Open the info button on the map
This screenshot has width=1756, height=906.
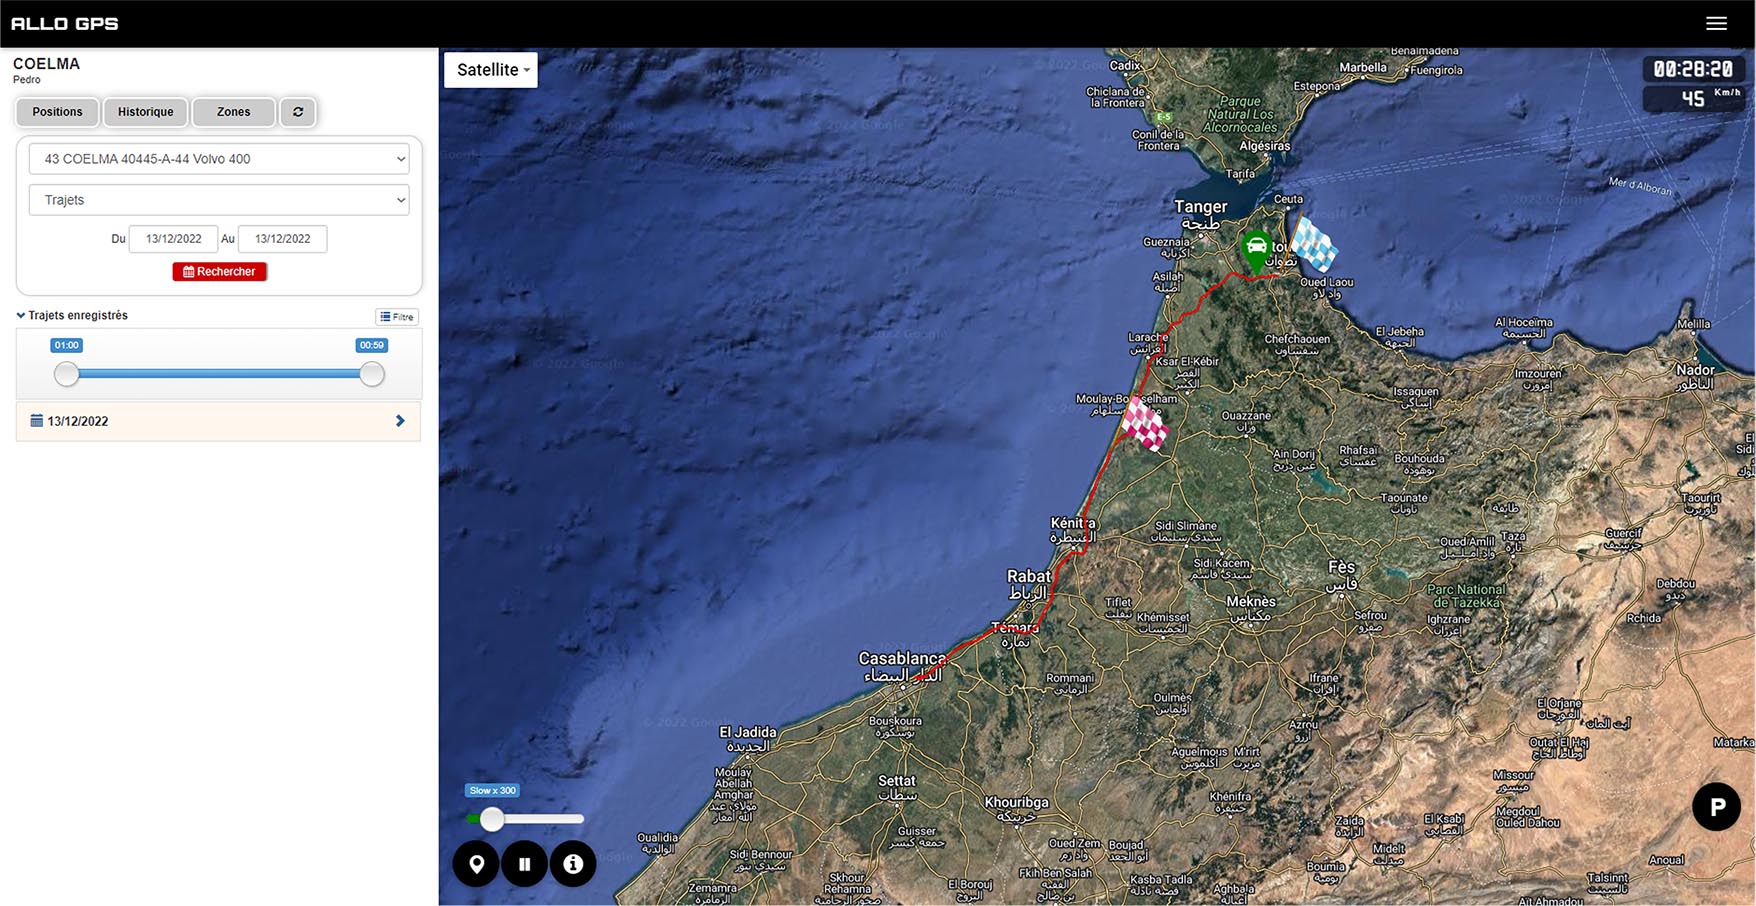click(573, 864)
